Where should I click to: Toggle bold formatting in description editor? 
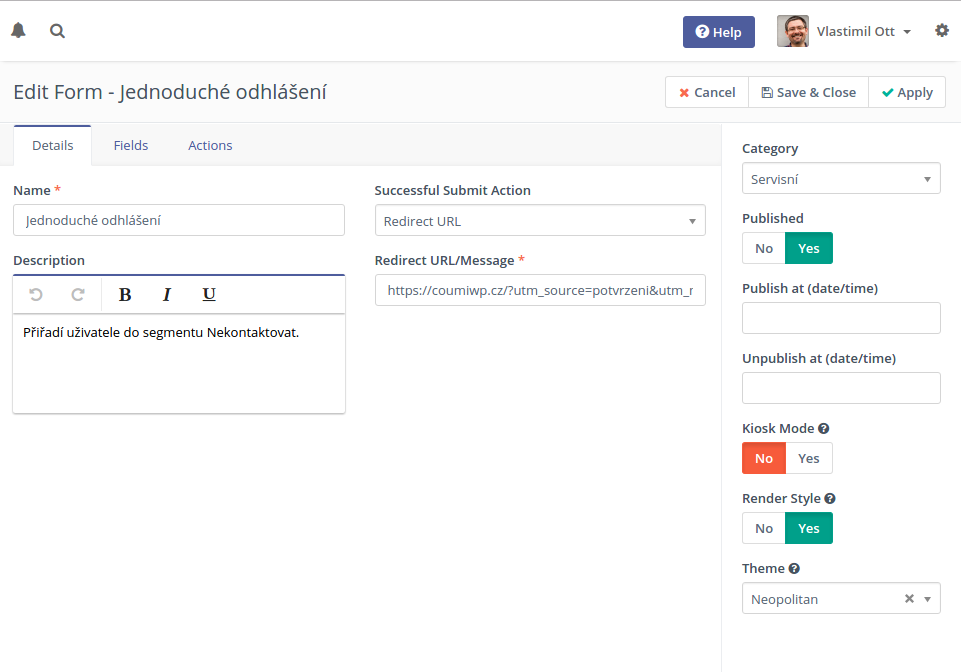(125, 294)
